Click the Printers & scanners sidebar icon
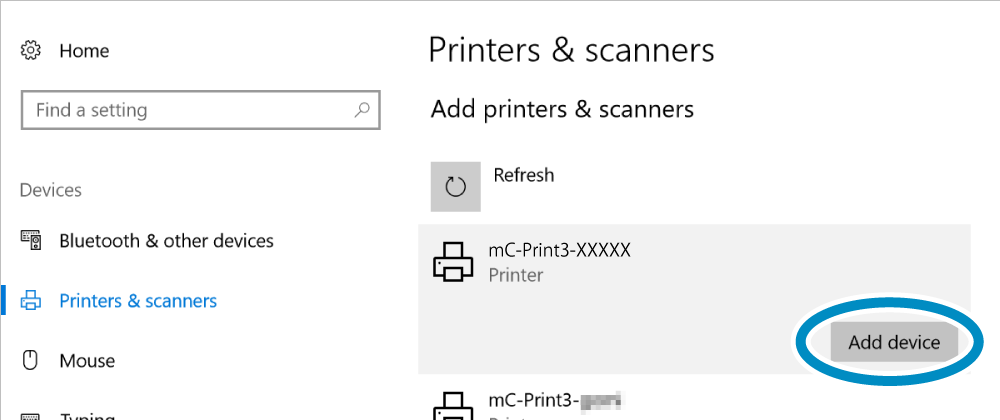Screen dimensions: 1000x420 [x=31, y=301]
